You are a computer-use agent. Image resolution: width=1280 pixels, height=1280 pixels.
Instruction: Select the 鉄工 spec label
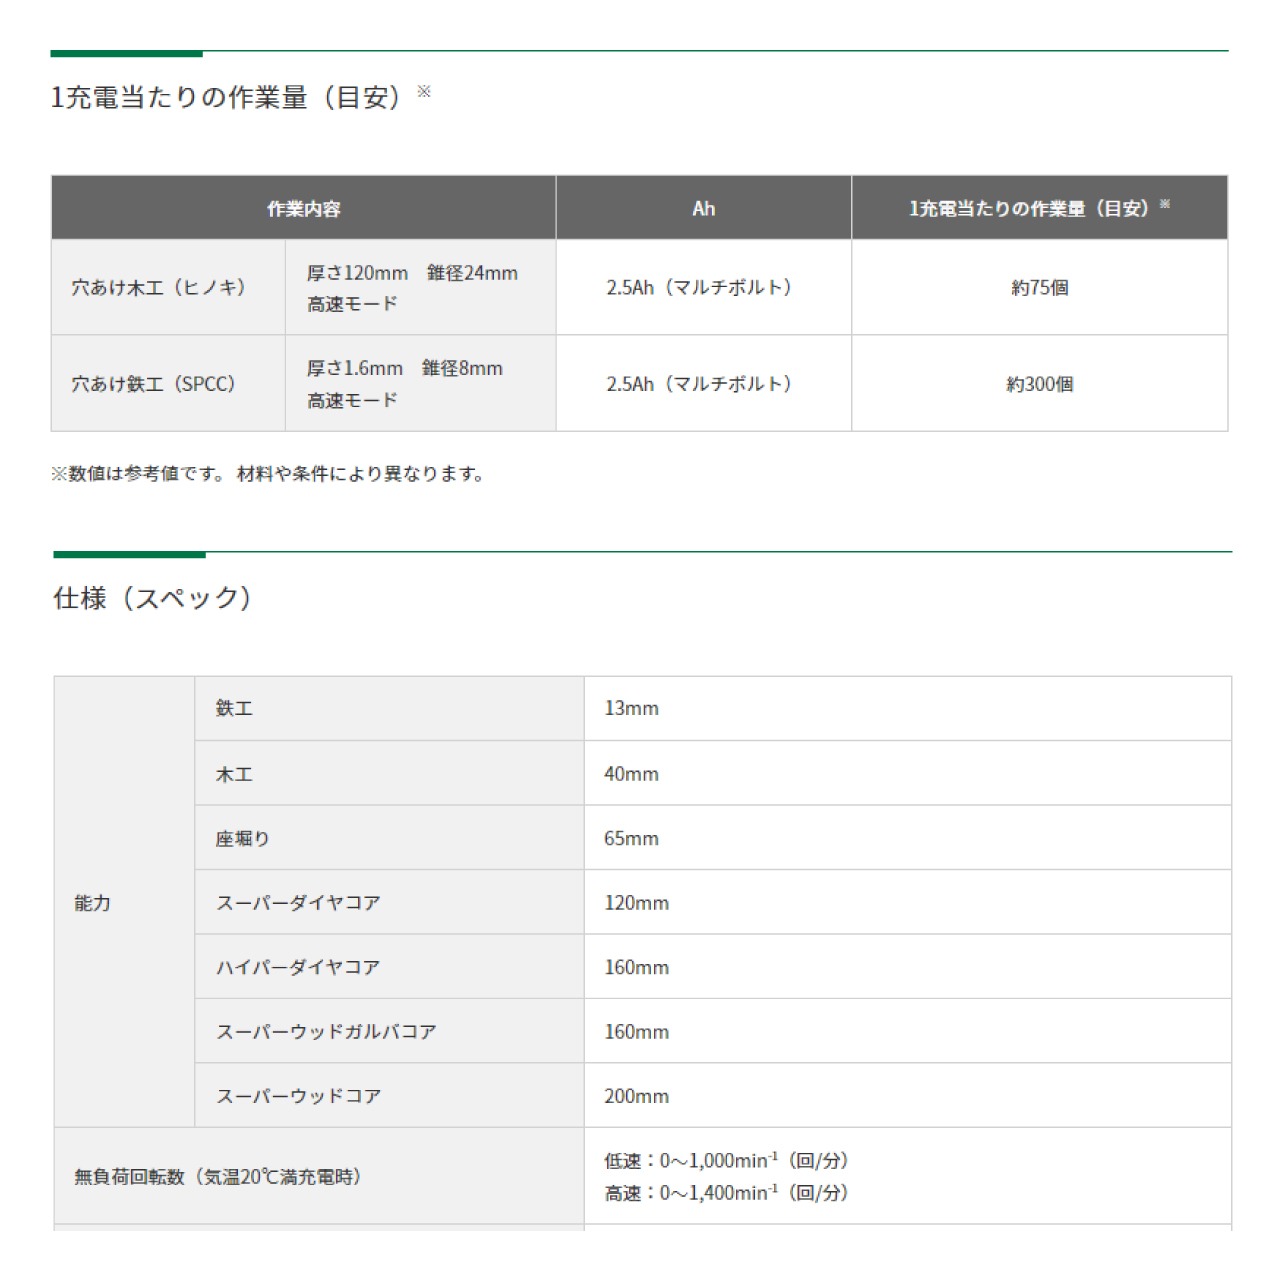[234, 708]
